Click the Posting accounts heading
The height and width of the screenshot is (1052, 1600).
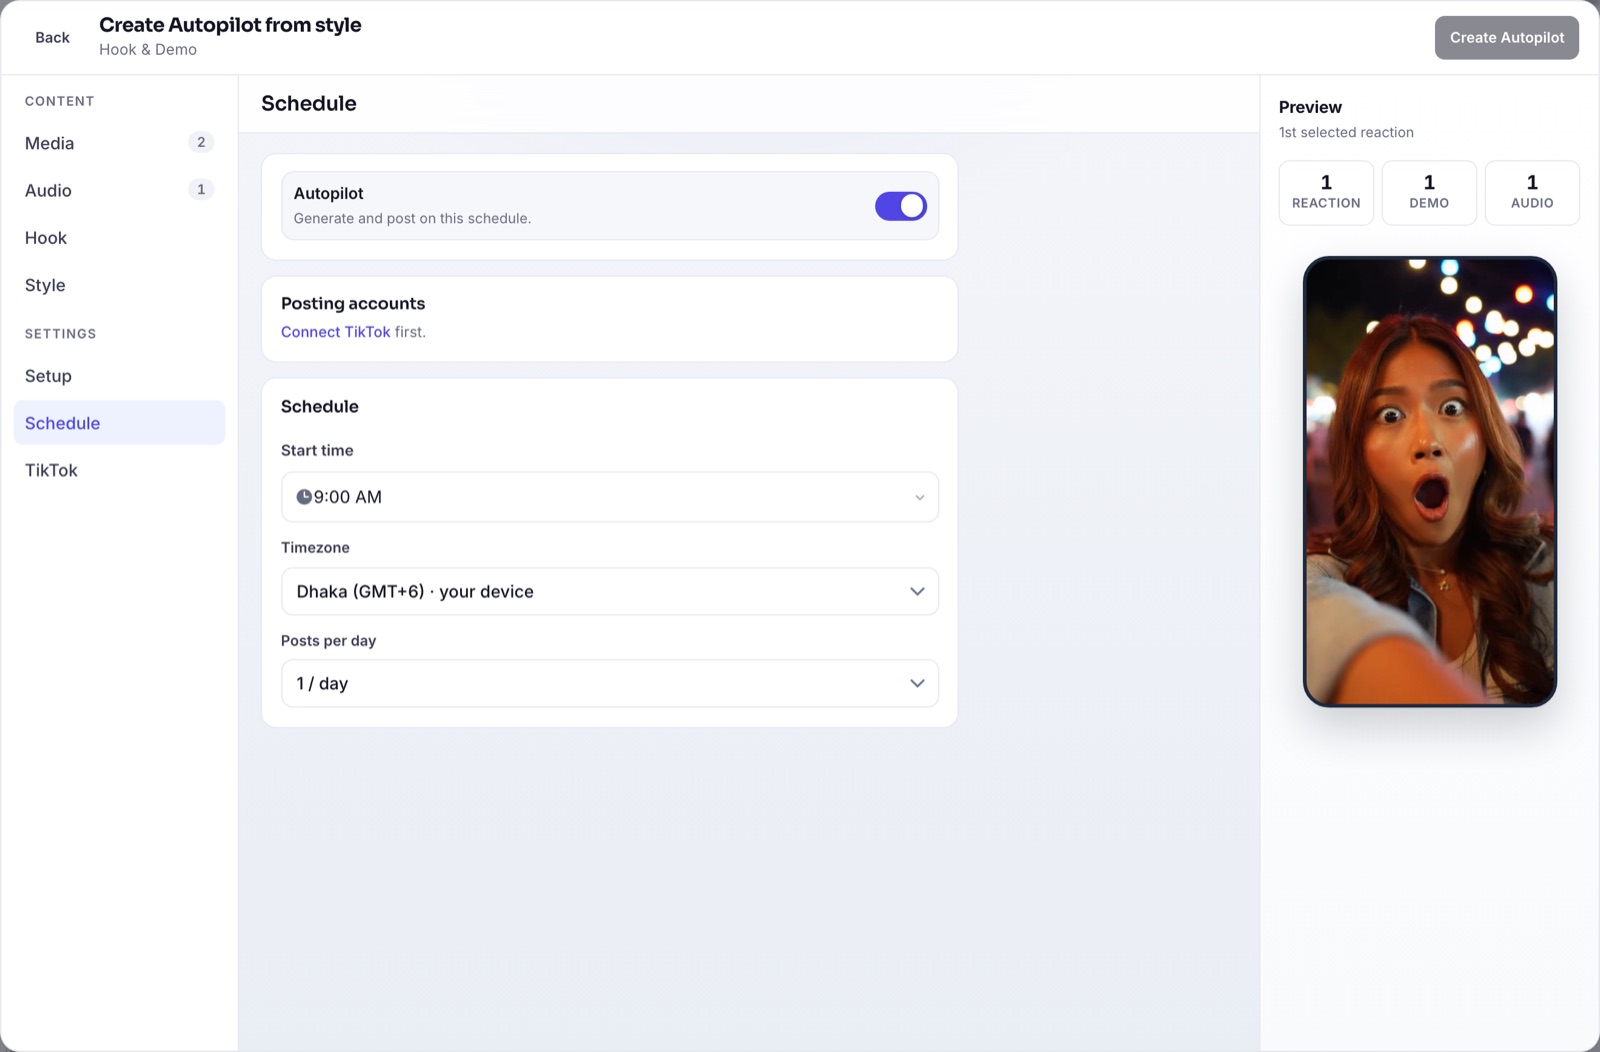click(x=353, y=303)
